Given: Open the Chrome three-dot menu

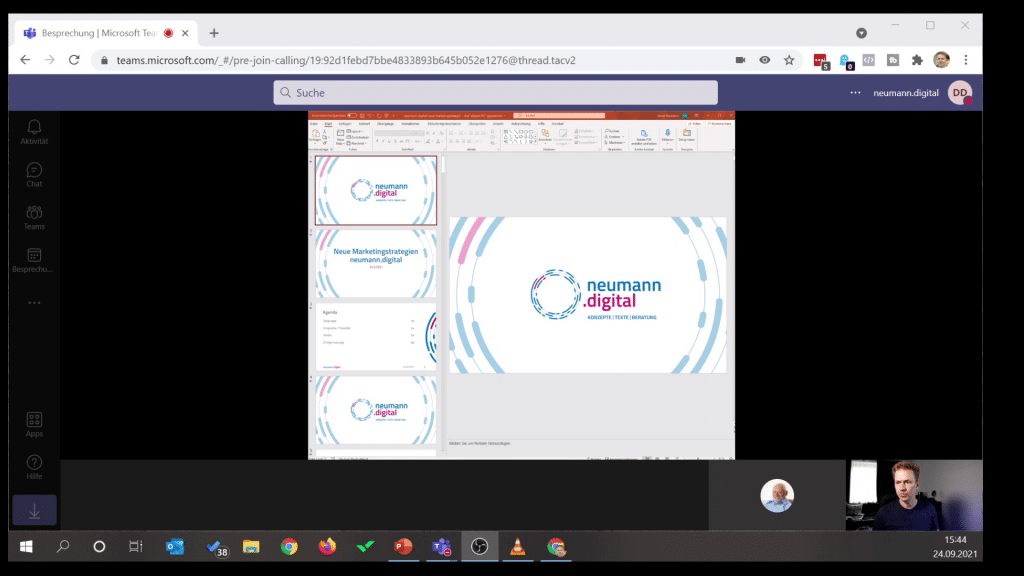Looking at the screenshot, I should (x=966, y=60).
